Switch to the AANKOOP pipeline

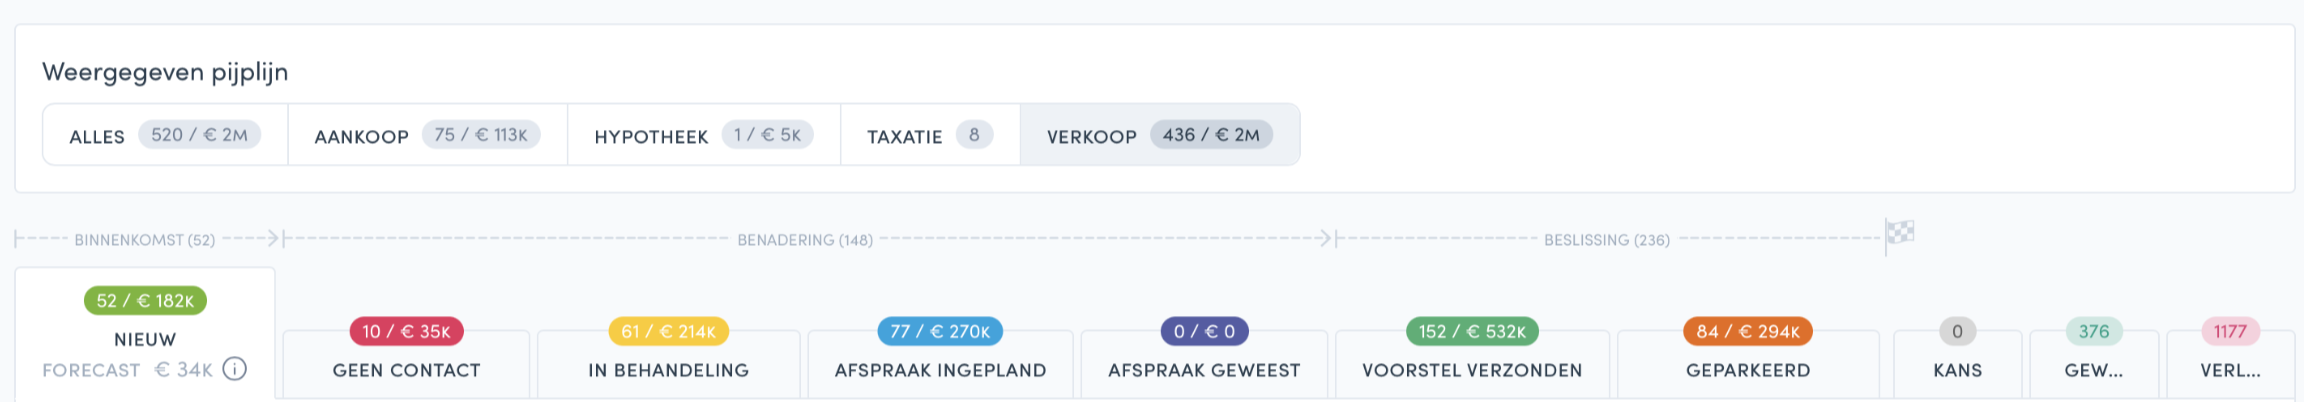[x=427, y=135]
